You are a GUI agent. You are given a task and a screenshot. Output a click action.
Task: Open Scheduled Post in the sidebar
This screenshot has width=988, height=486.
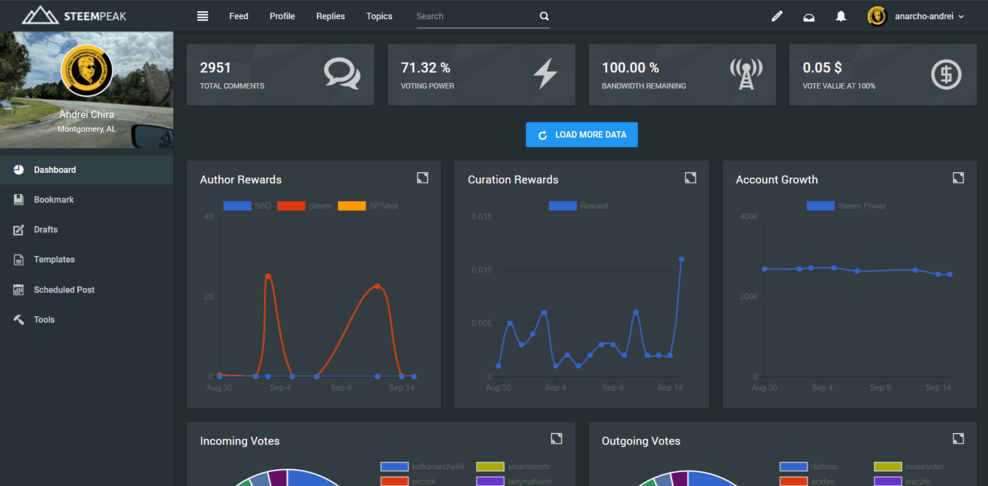pos(86,290)
